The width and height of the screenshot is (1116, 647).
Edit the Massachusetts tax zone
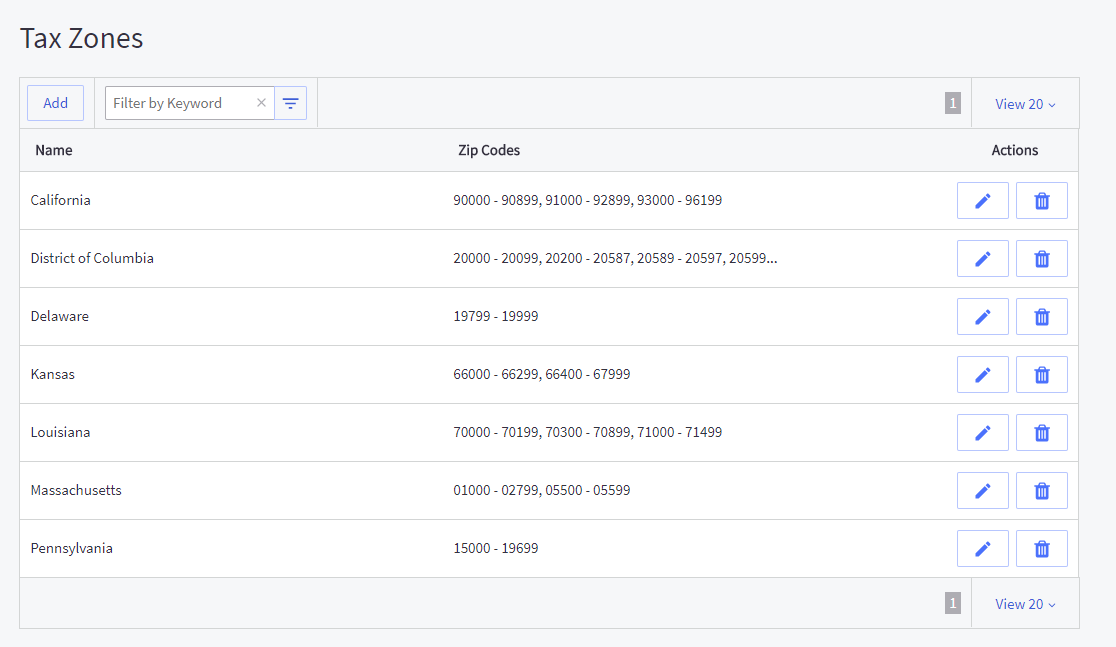coord(982,490)
